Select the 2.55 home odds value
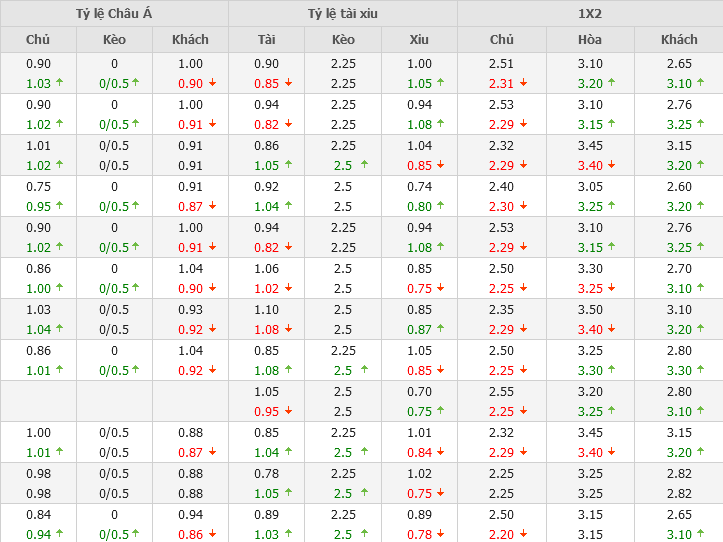 point(502,391)
